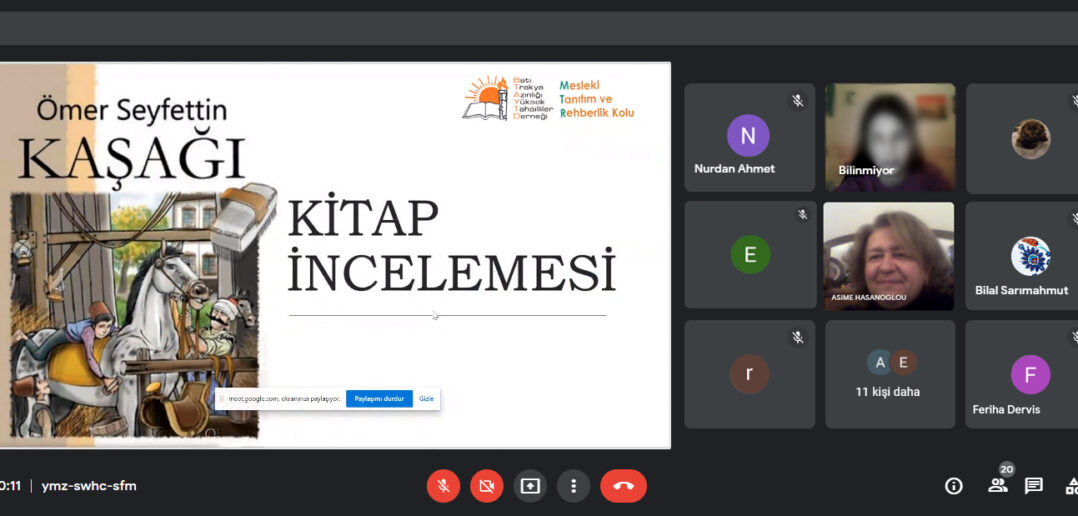Screen dimensions: 1078x516
Task: Click 'Mesleki Tanıtım ve Rehberlik Kolu' text
Action: click(597, 99)
